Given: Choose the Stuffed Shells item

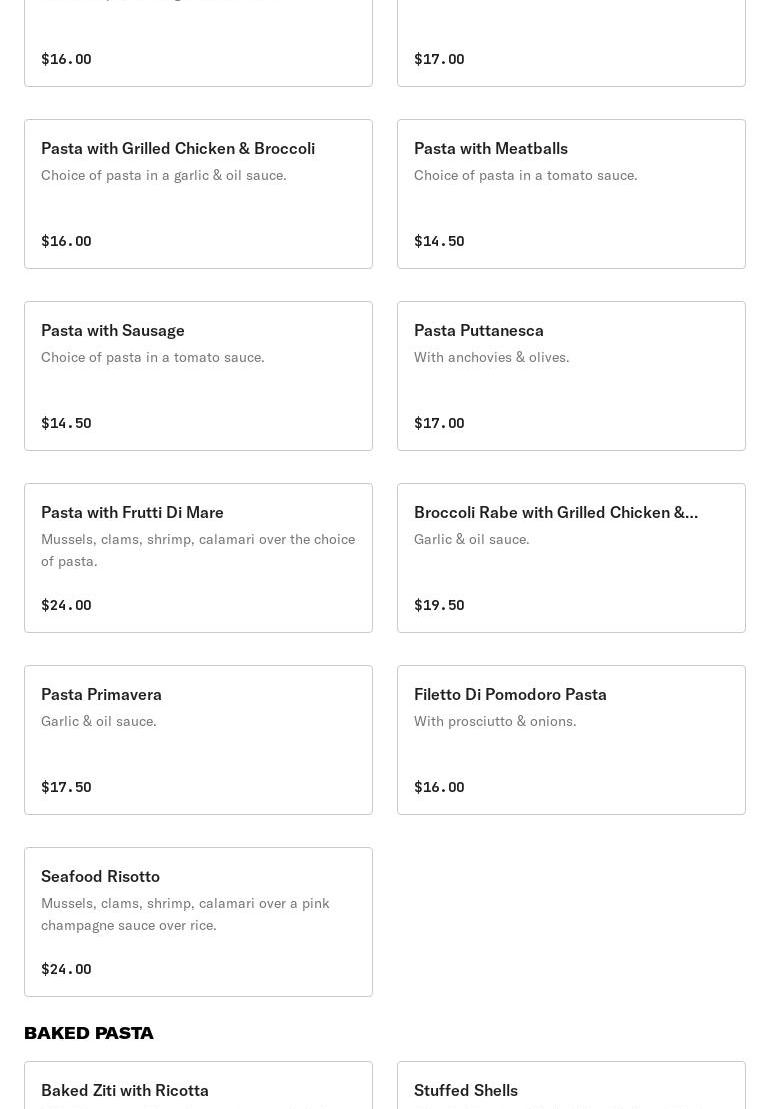Looking at the screenshot, I should click(571, 1089).
